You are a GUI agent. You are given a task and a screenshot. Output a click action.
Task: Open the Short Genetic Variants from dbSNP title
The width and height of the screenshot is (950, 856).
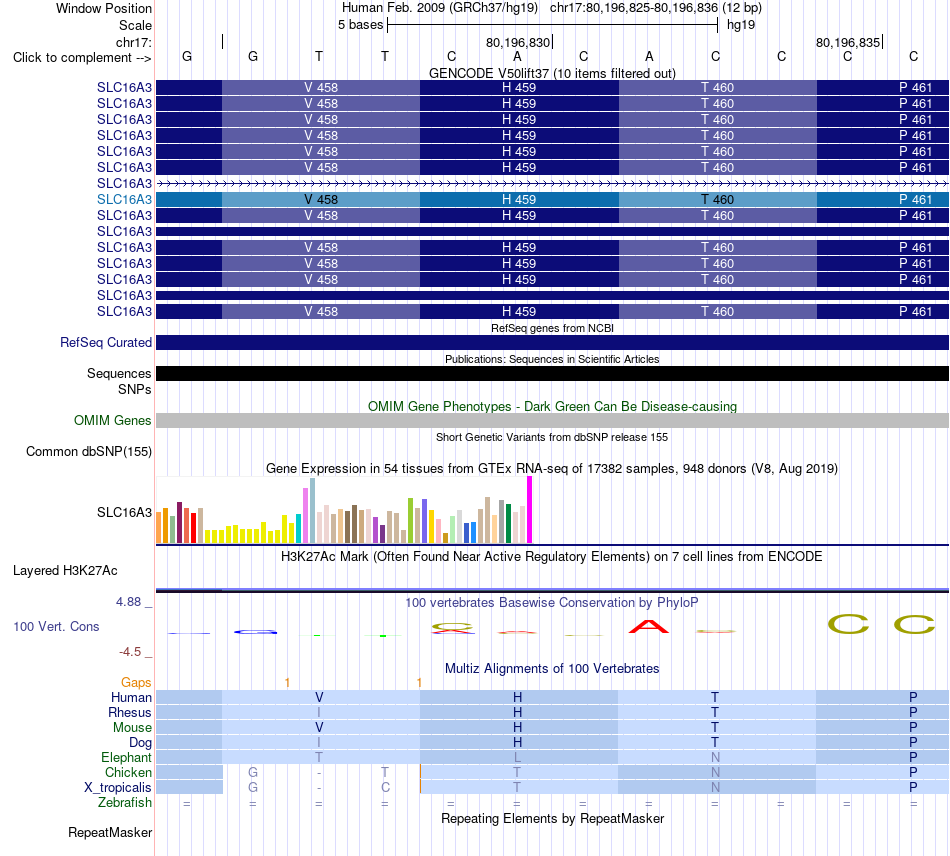(552, 437)
